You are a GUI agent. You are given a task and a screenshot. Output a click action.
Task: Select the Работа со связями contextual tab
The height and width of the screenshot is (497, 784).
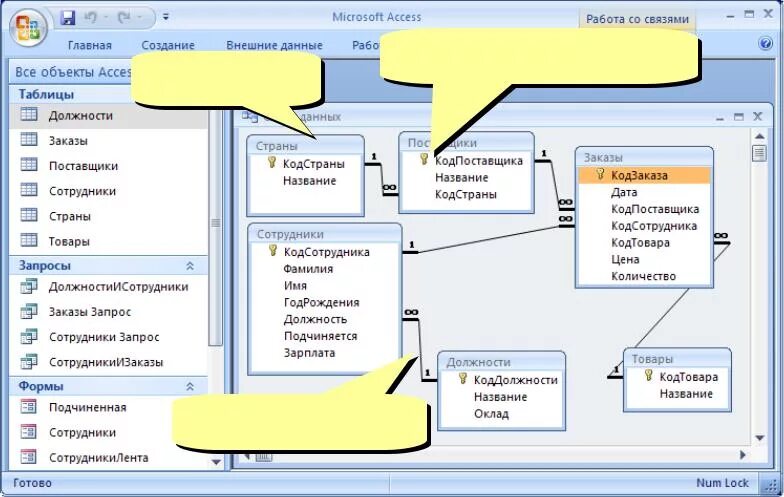coord(637,20)
